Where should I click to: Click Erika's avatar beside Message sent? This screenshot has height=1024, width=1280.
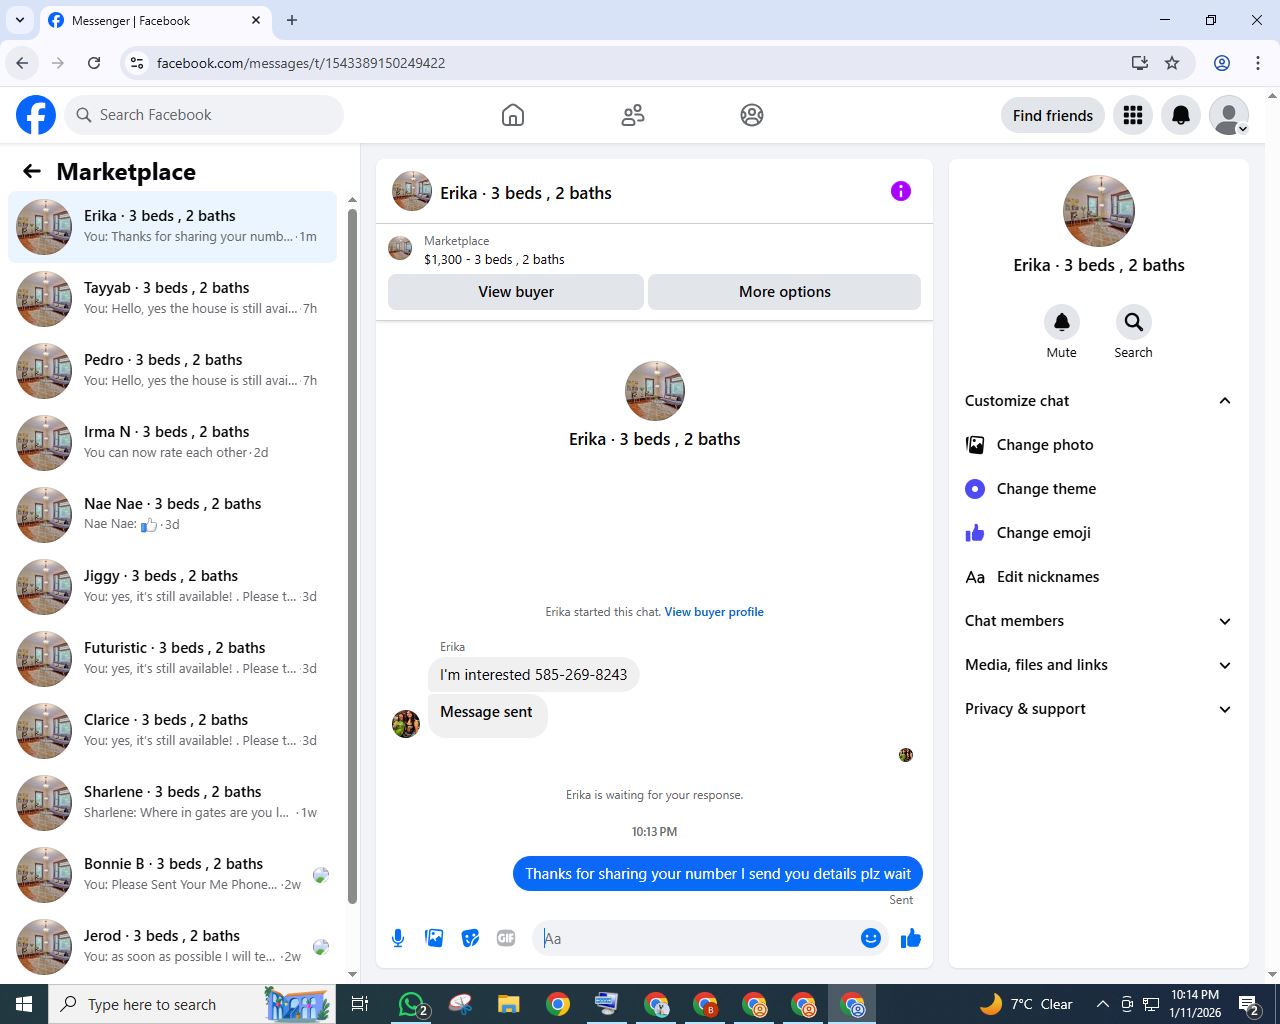406,724
